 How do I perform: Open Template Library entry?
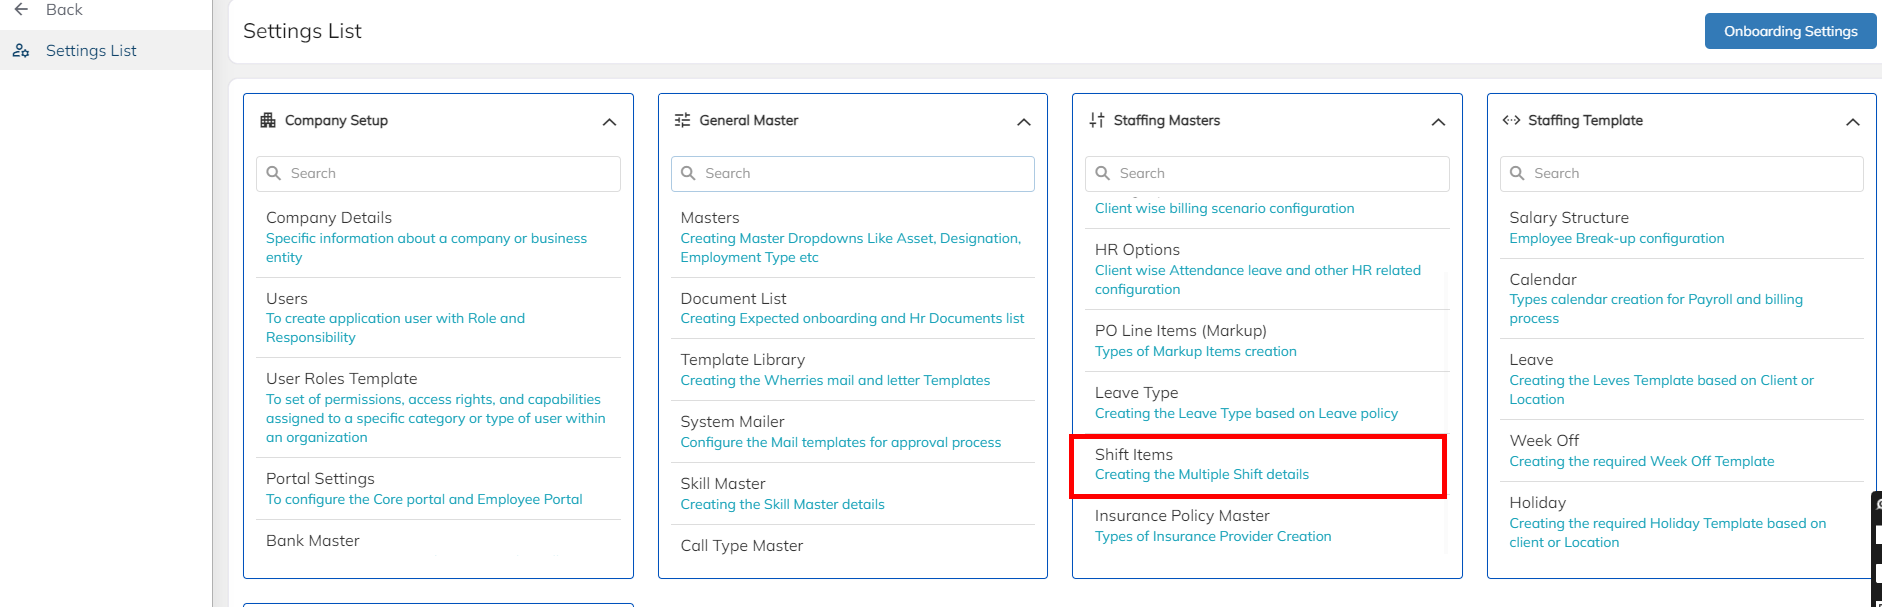tap(743, 359)
